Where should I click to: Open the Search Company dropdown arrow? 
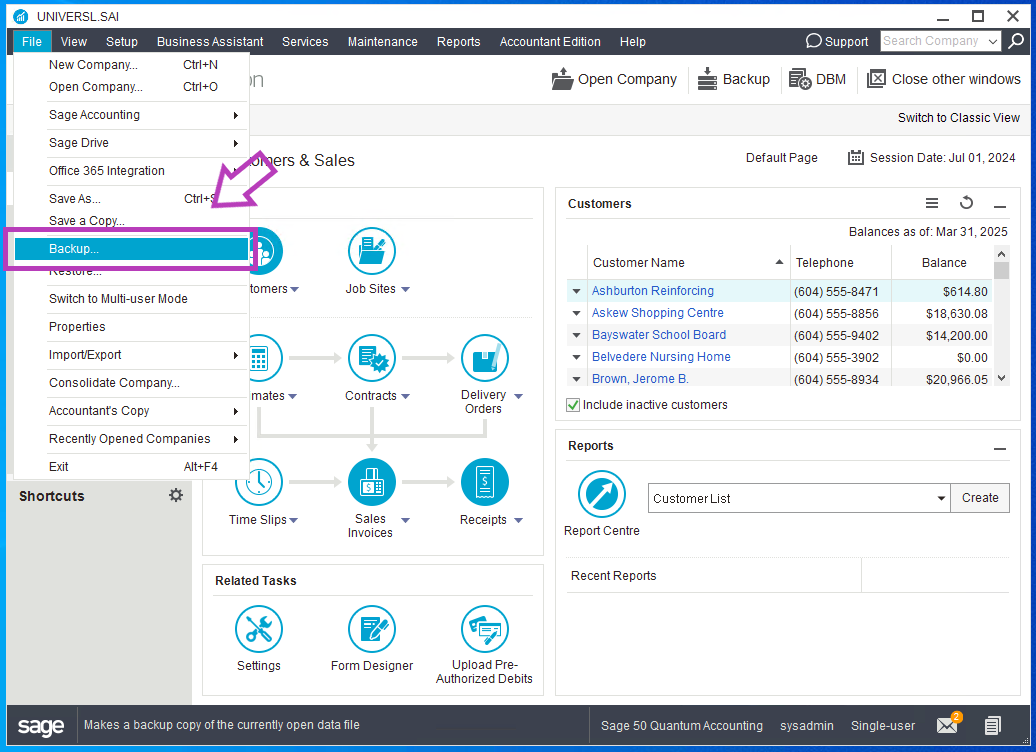point(992,41)
